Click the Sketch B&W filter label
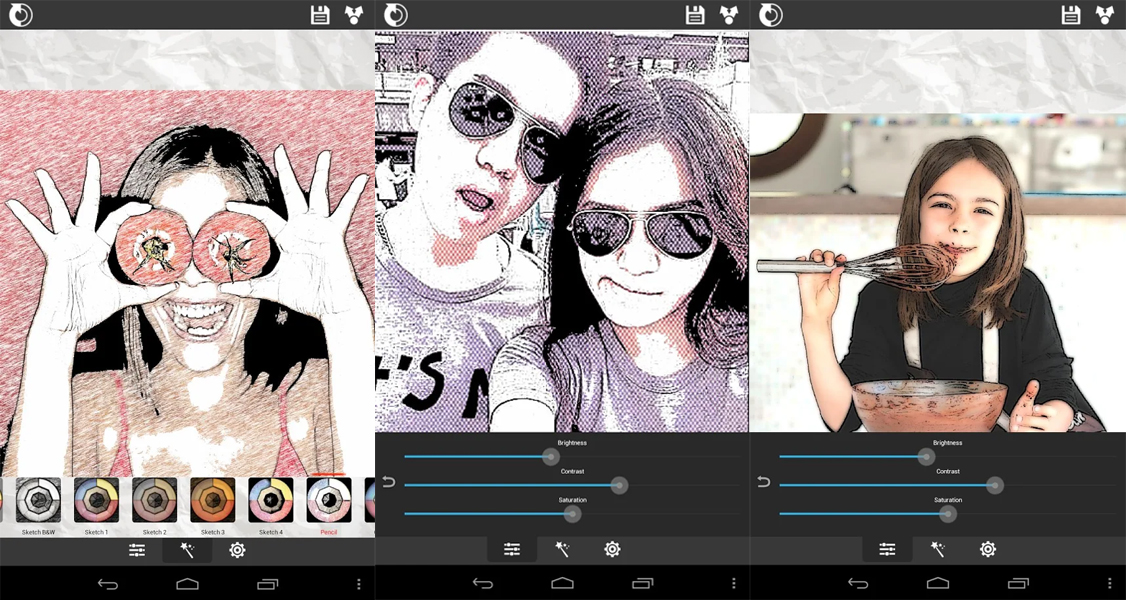 click(x=38, y=533)
